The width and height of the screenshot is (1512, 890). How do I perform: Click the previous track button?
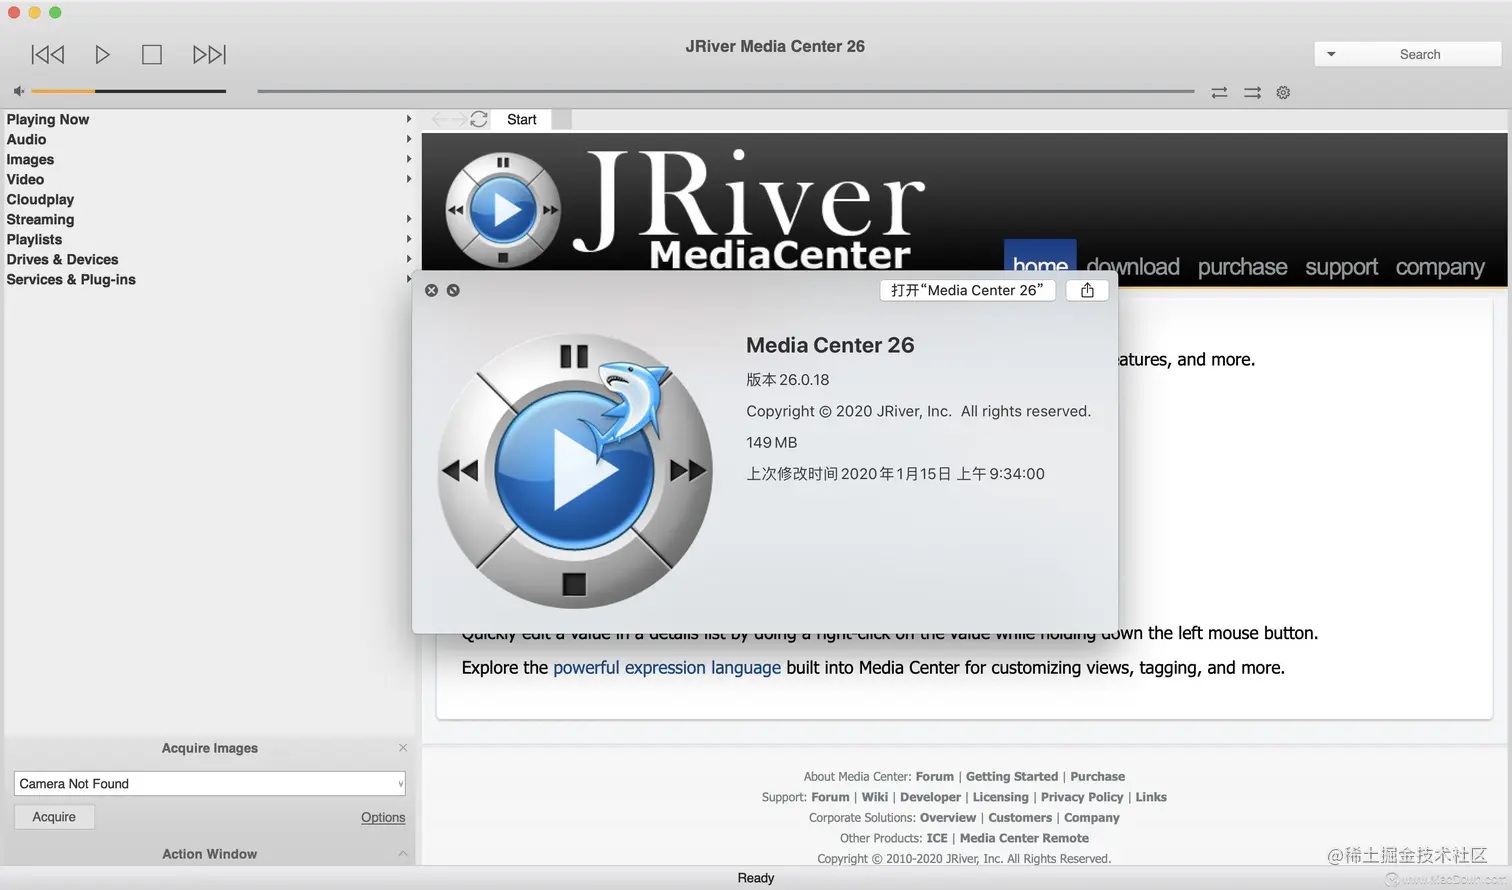point(48,54)
